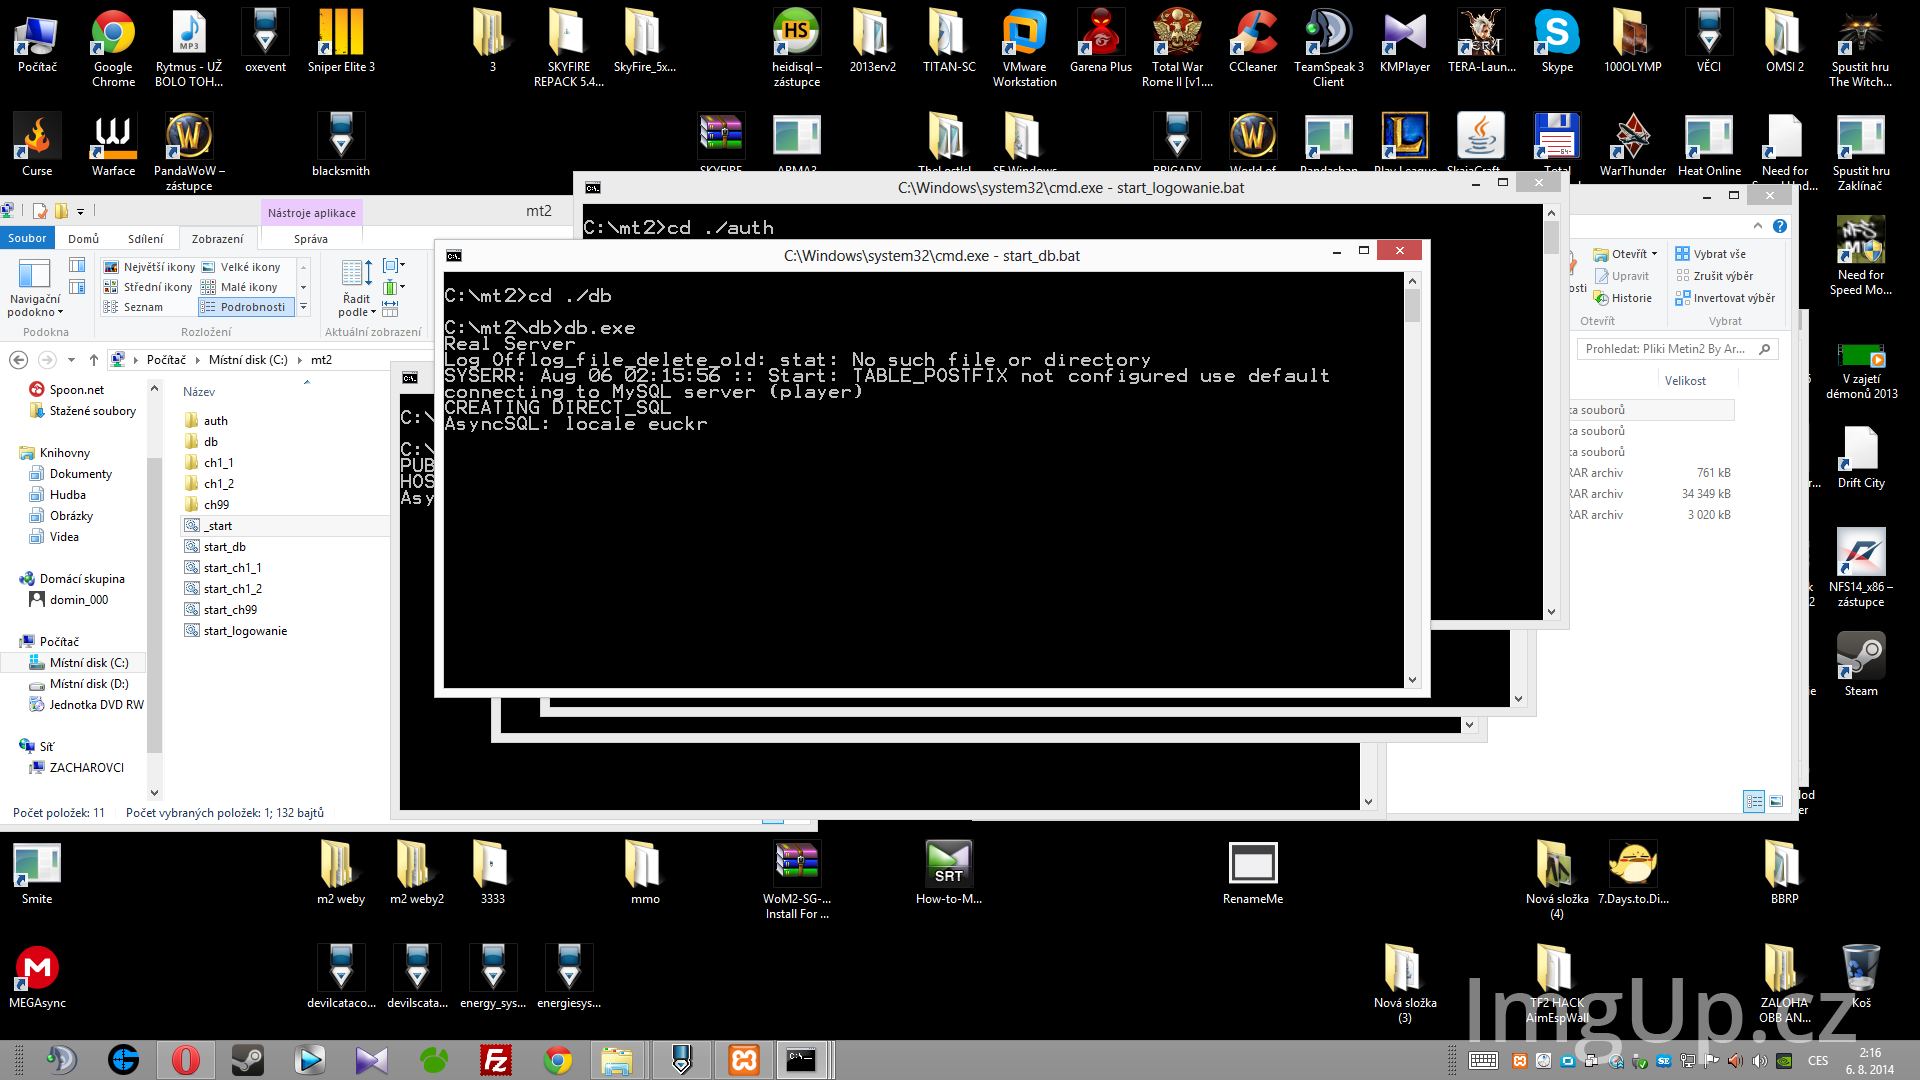Click the FileZilla icon in the taskbar

click(x=496, y=1060)
